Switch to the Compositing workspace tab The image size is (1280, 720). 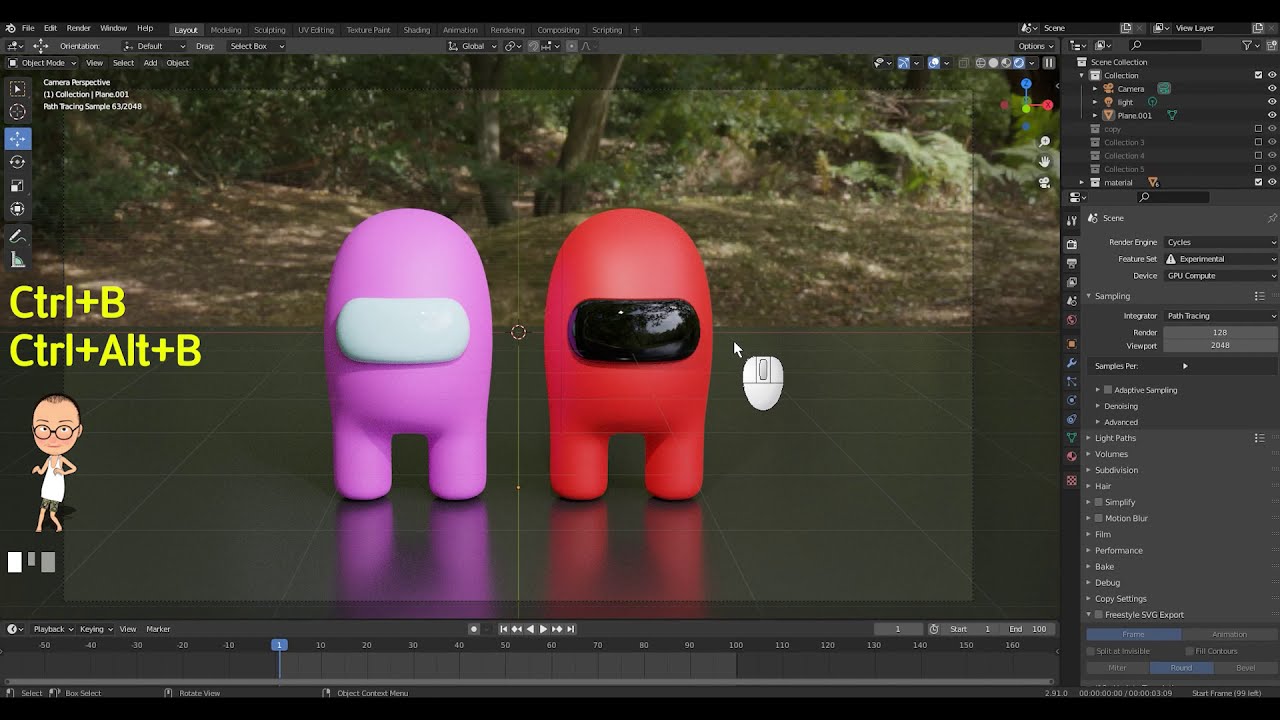(558, 30)
